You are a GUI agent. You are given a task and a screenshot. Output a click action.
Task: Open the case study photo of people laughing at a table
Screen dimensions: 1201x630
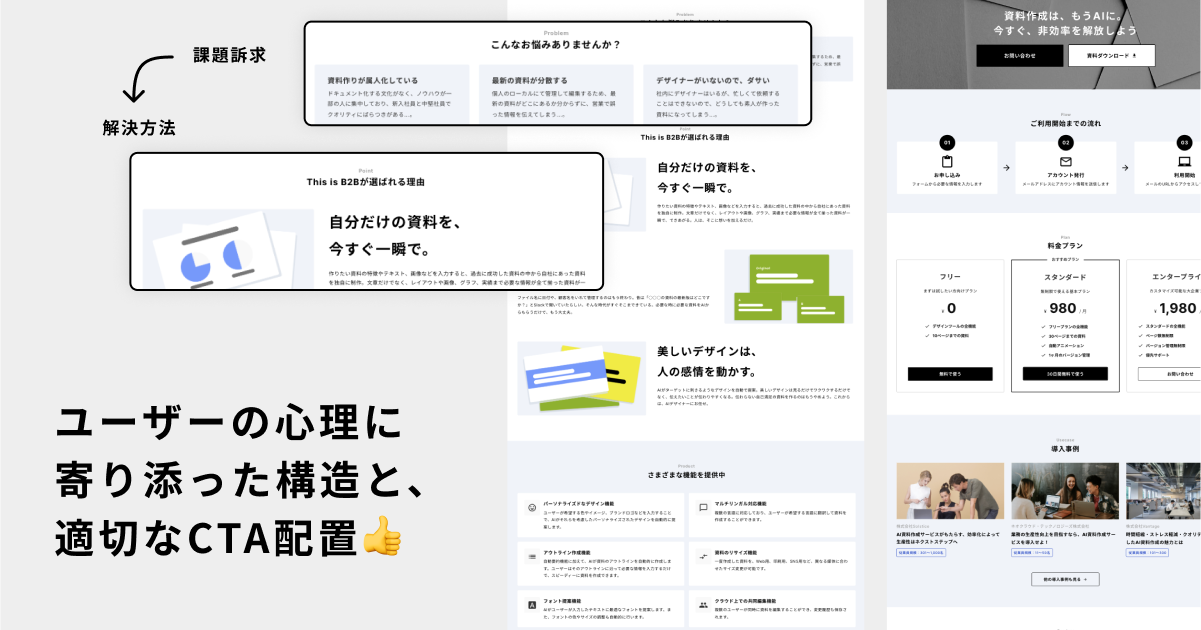click(x=1065, y=490)
